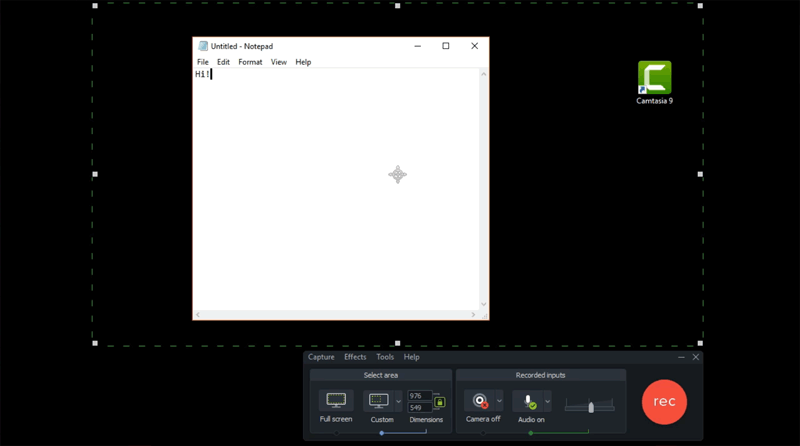Image resolution: width=800 pixels, height=446 pixels.
Task: Toggle the dimensions aspect ratio lock
Action: (440, 401)
